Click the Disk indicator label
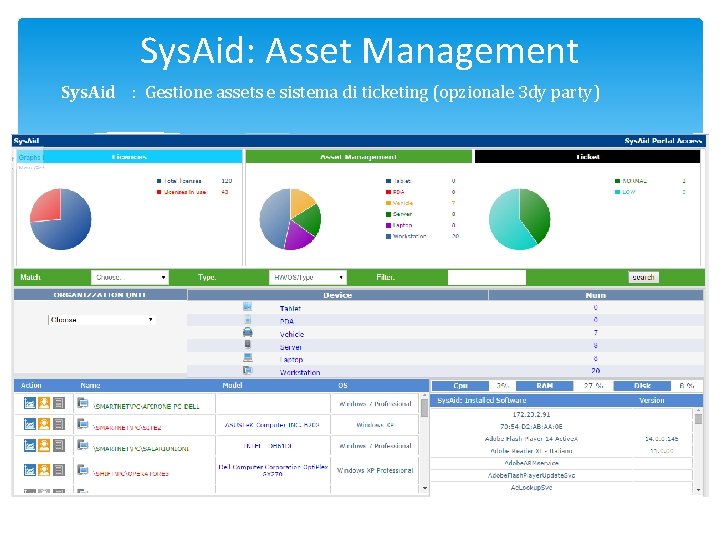 642,386
